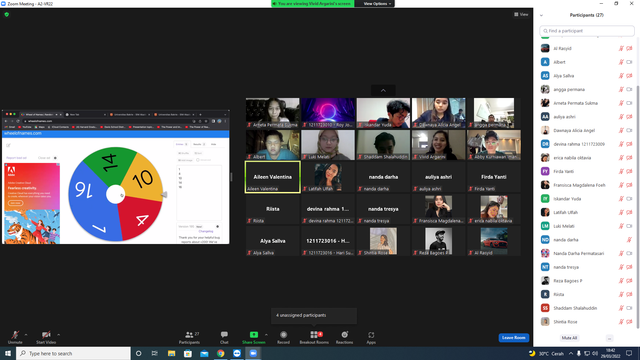Click the Leave Room button
This screenshot has width=640, height=360.
(x=513, y=338)
